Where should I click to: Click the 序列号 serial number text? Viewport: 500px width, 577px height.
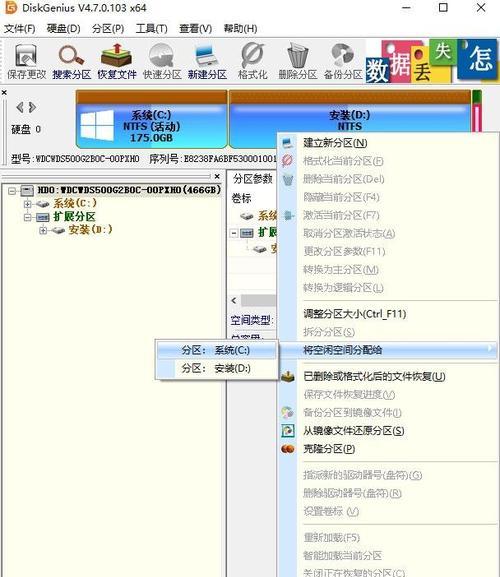[213, 159]
